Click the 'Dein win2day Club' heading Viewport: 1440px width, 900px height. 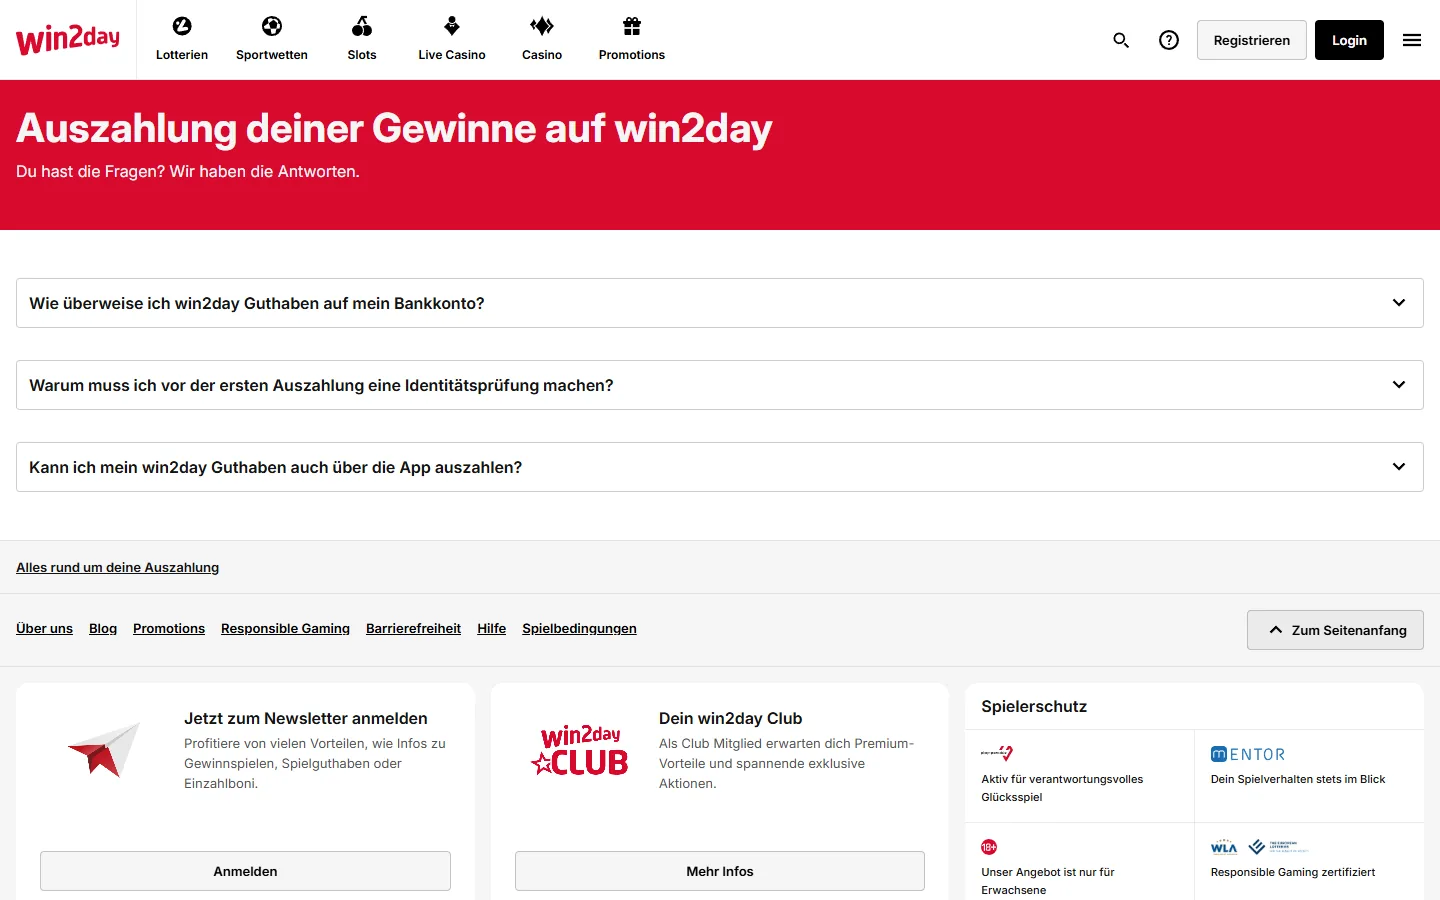(731, 718)
